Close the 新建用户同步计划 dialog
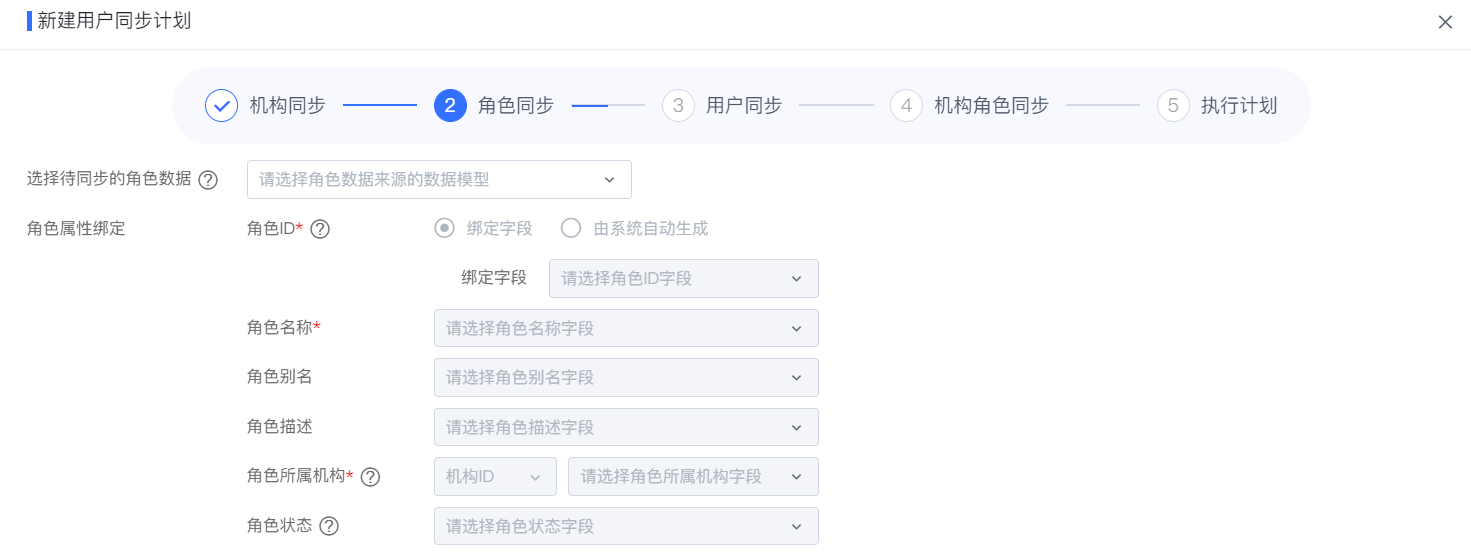The image size is (1471, 560). 1445,22
